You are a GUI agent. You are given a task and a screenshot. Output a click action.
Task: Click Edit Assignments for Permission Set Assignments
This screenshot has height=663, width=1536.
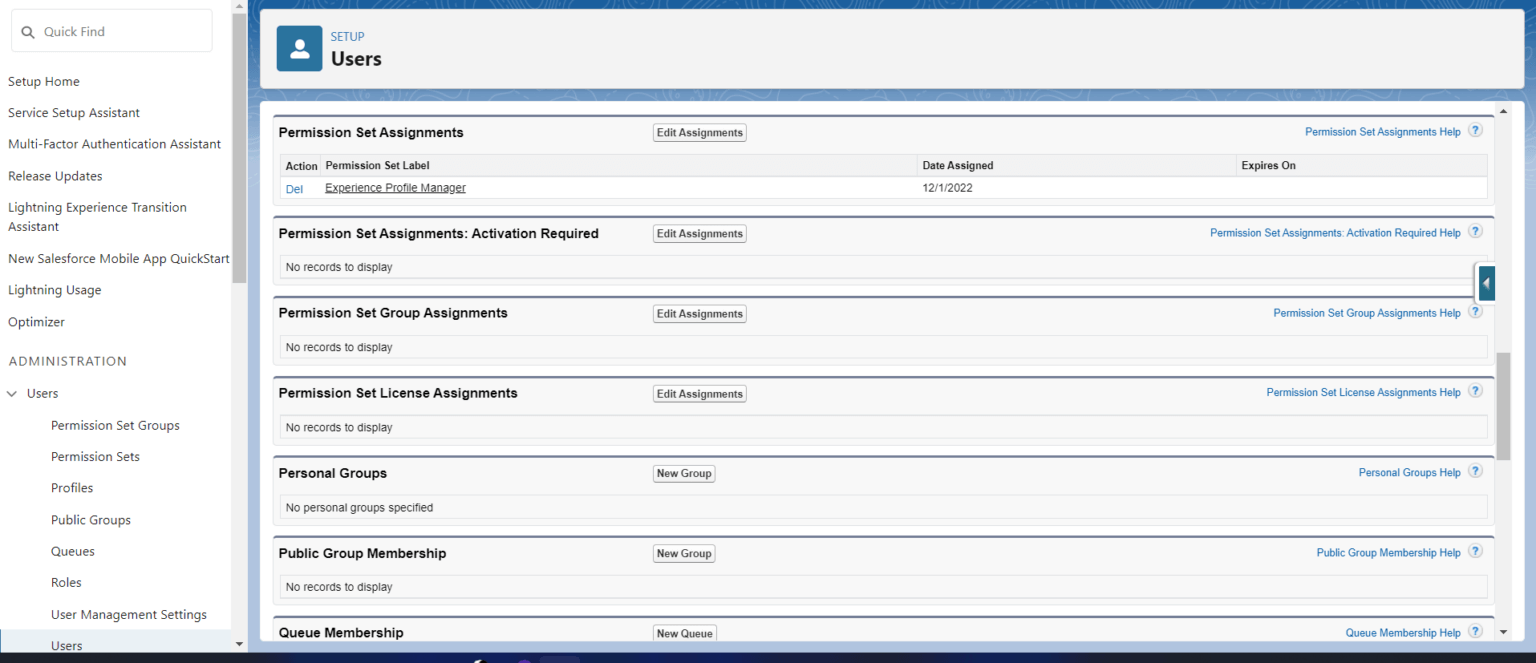click(x=699, y=132)
